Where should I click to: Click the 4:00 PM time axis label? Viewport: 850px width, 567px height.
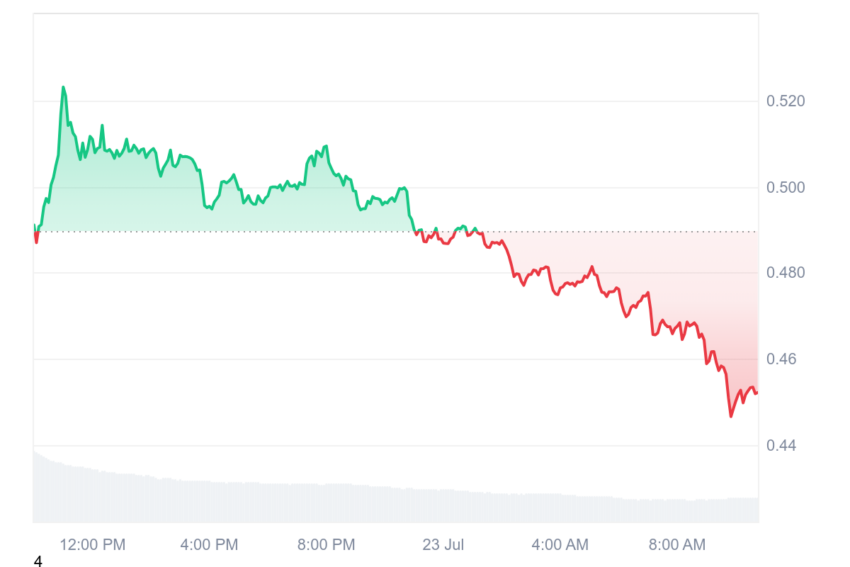click(x=209, y=544)
